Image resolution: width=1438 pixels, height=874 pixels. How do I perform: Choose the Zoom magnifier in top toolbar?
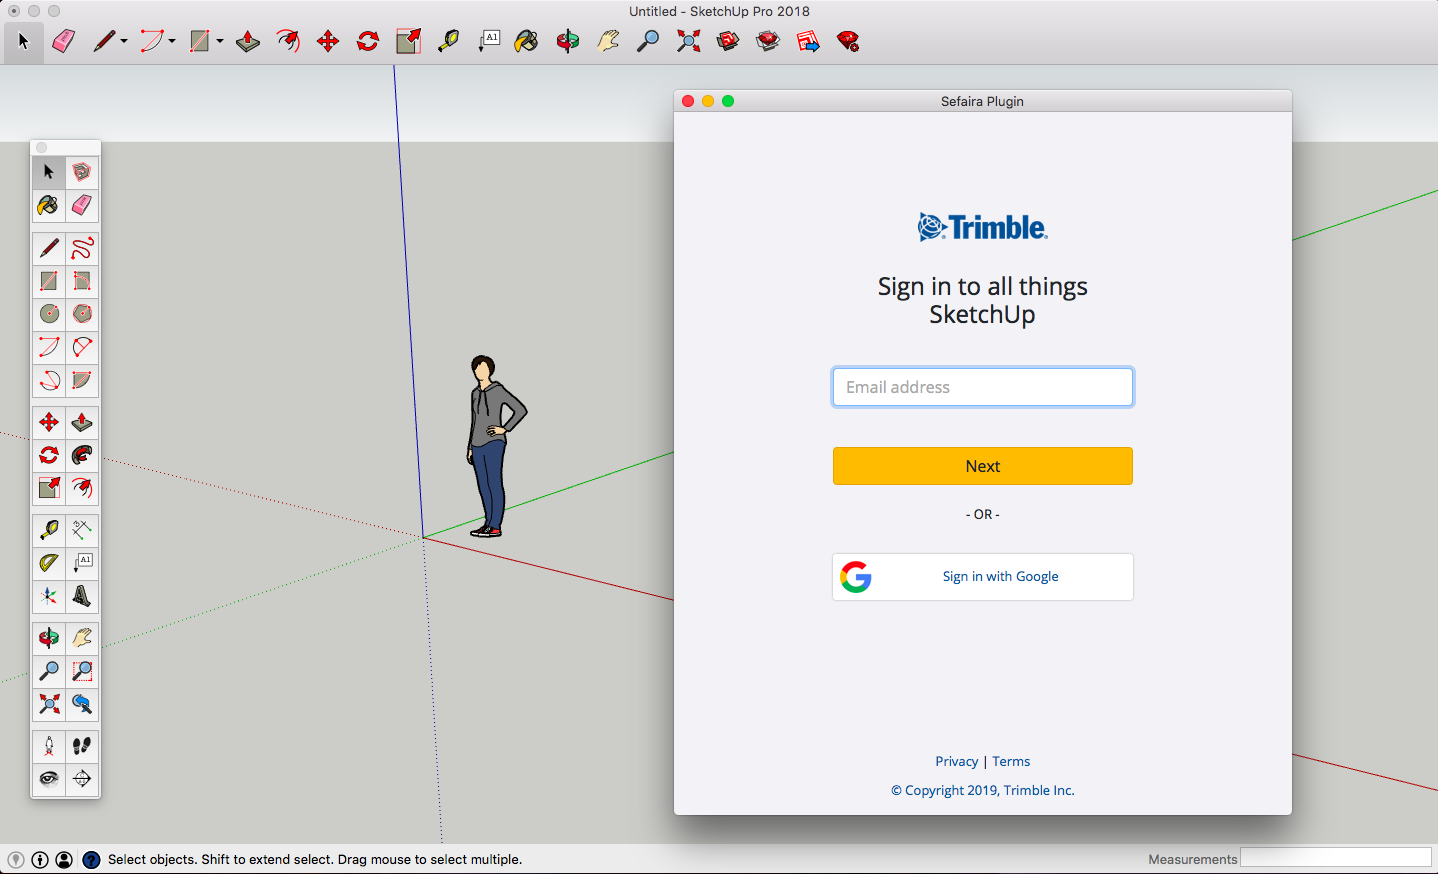click(x=648, y=41)
